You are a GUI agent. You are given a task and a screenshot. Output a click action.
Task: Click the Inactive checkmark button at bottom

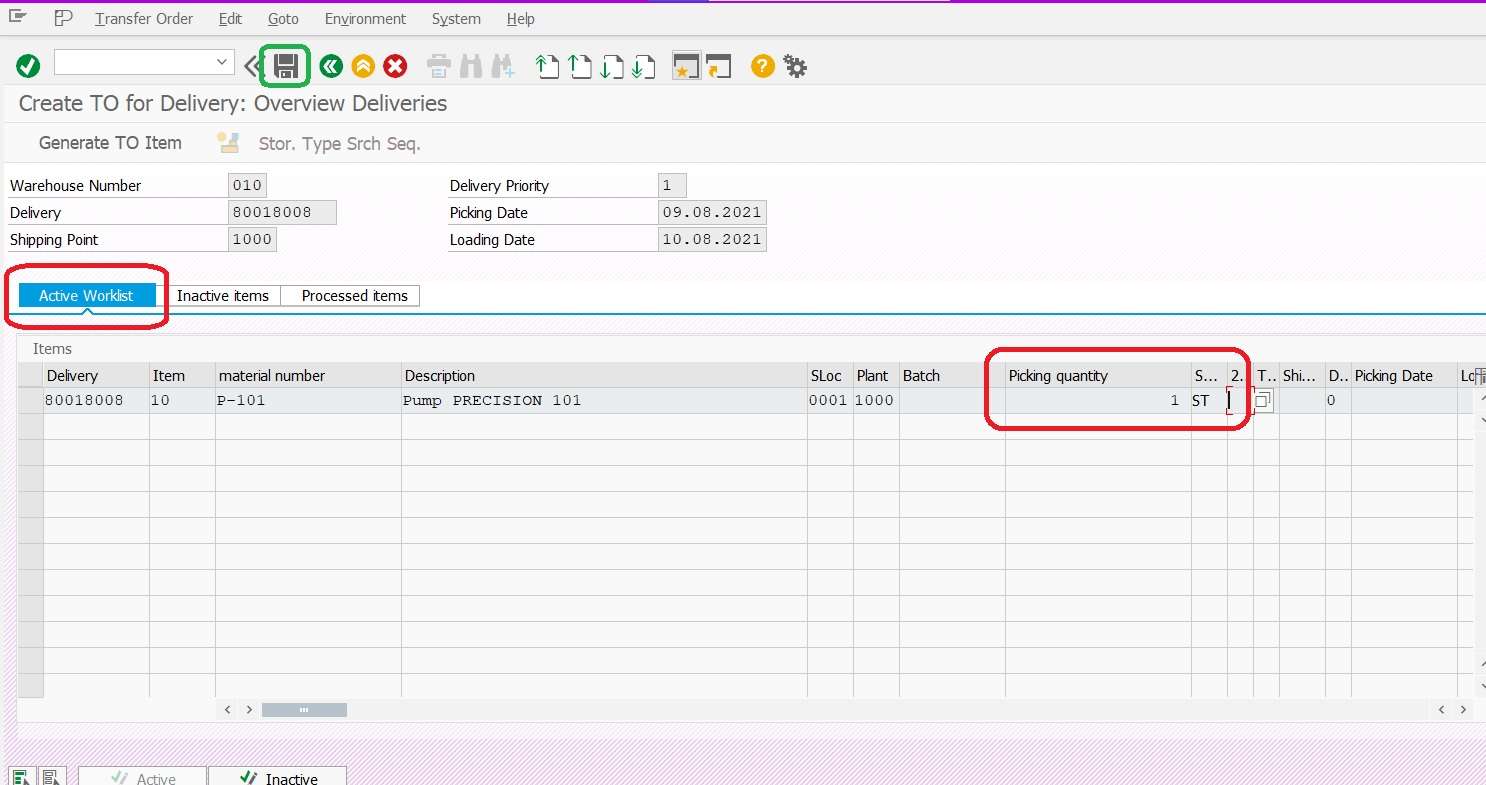point(277,778)
